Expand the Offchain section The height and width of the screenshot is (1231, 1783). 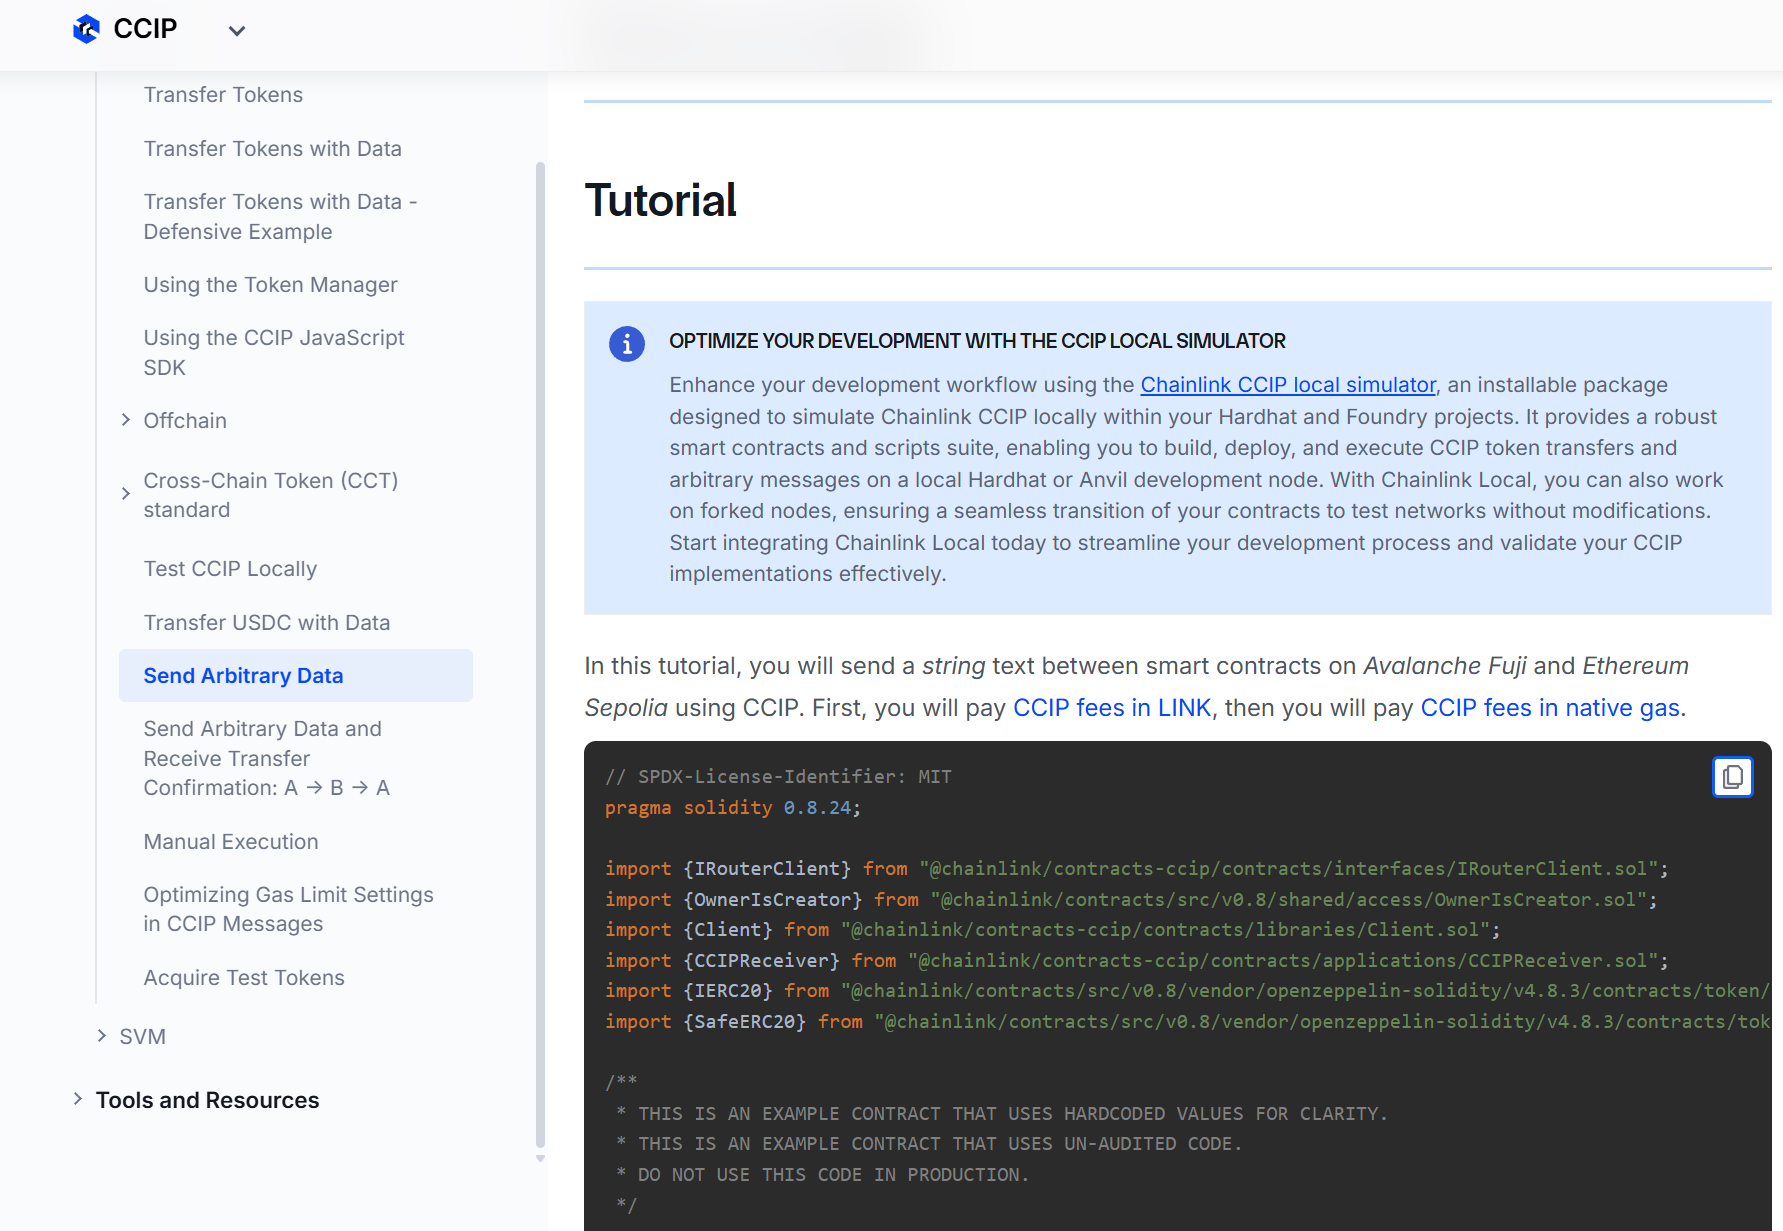126,420
